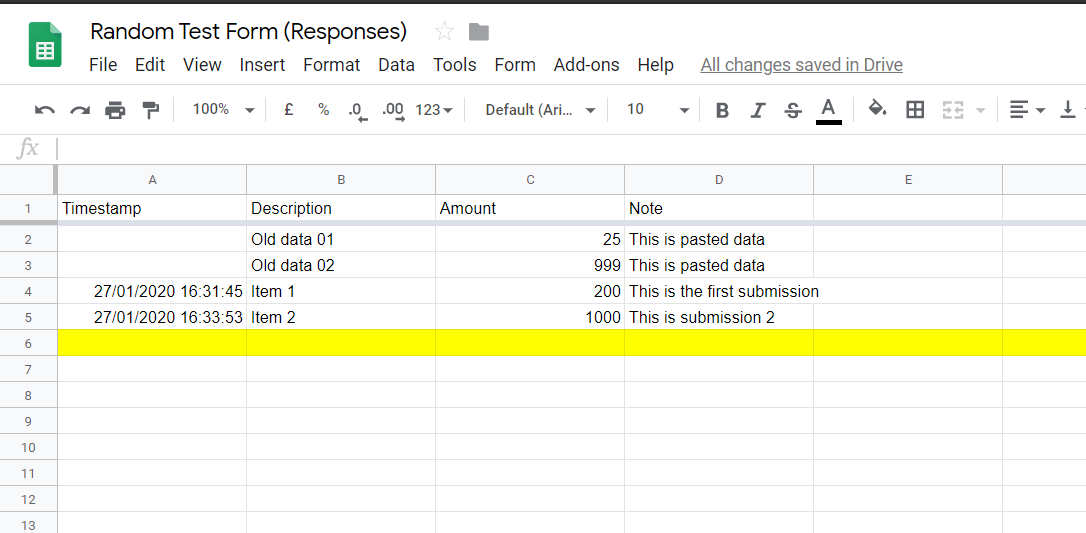Open the fill color bucket tool

(x=877, y=109)
